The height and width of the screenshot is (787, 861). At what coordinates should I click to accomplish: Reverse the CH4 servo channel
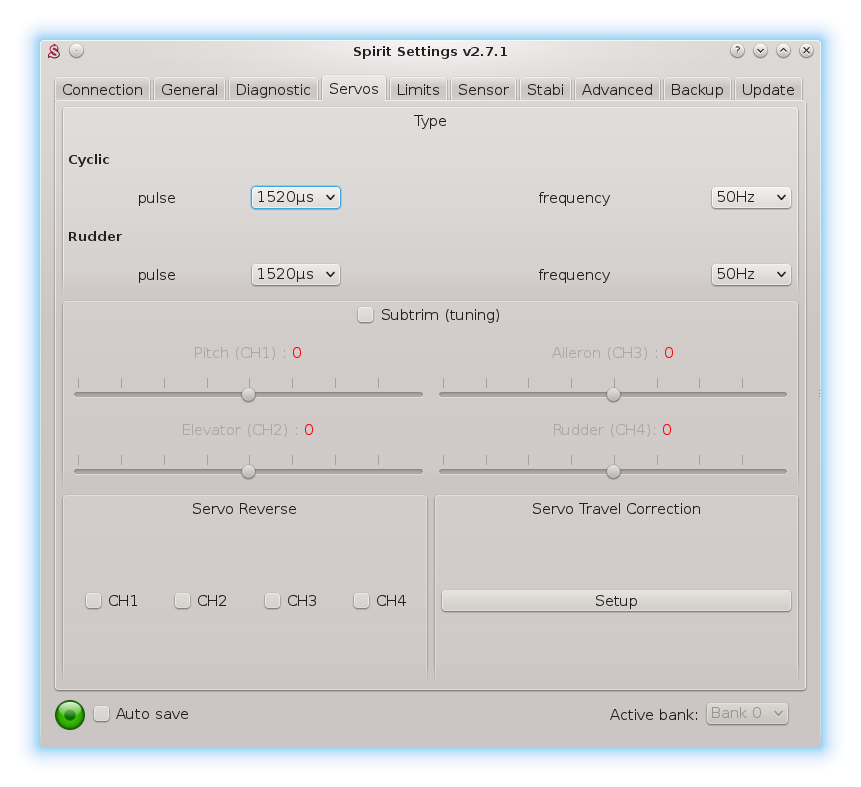[362, 601]
